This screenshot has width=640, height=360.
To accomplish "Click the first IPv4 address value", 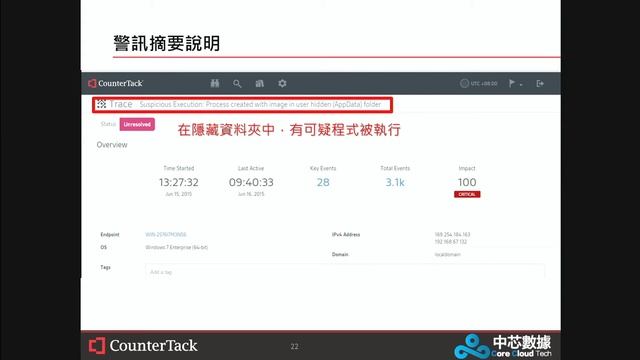I will (x=452, y=235).
